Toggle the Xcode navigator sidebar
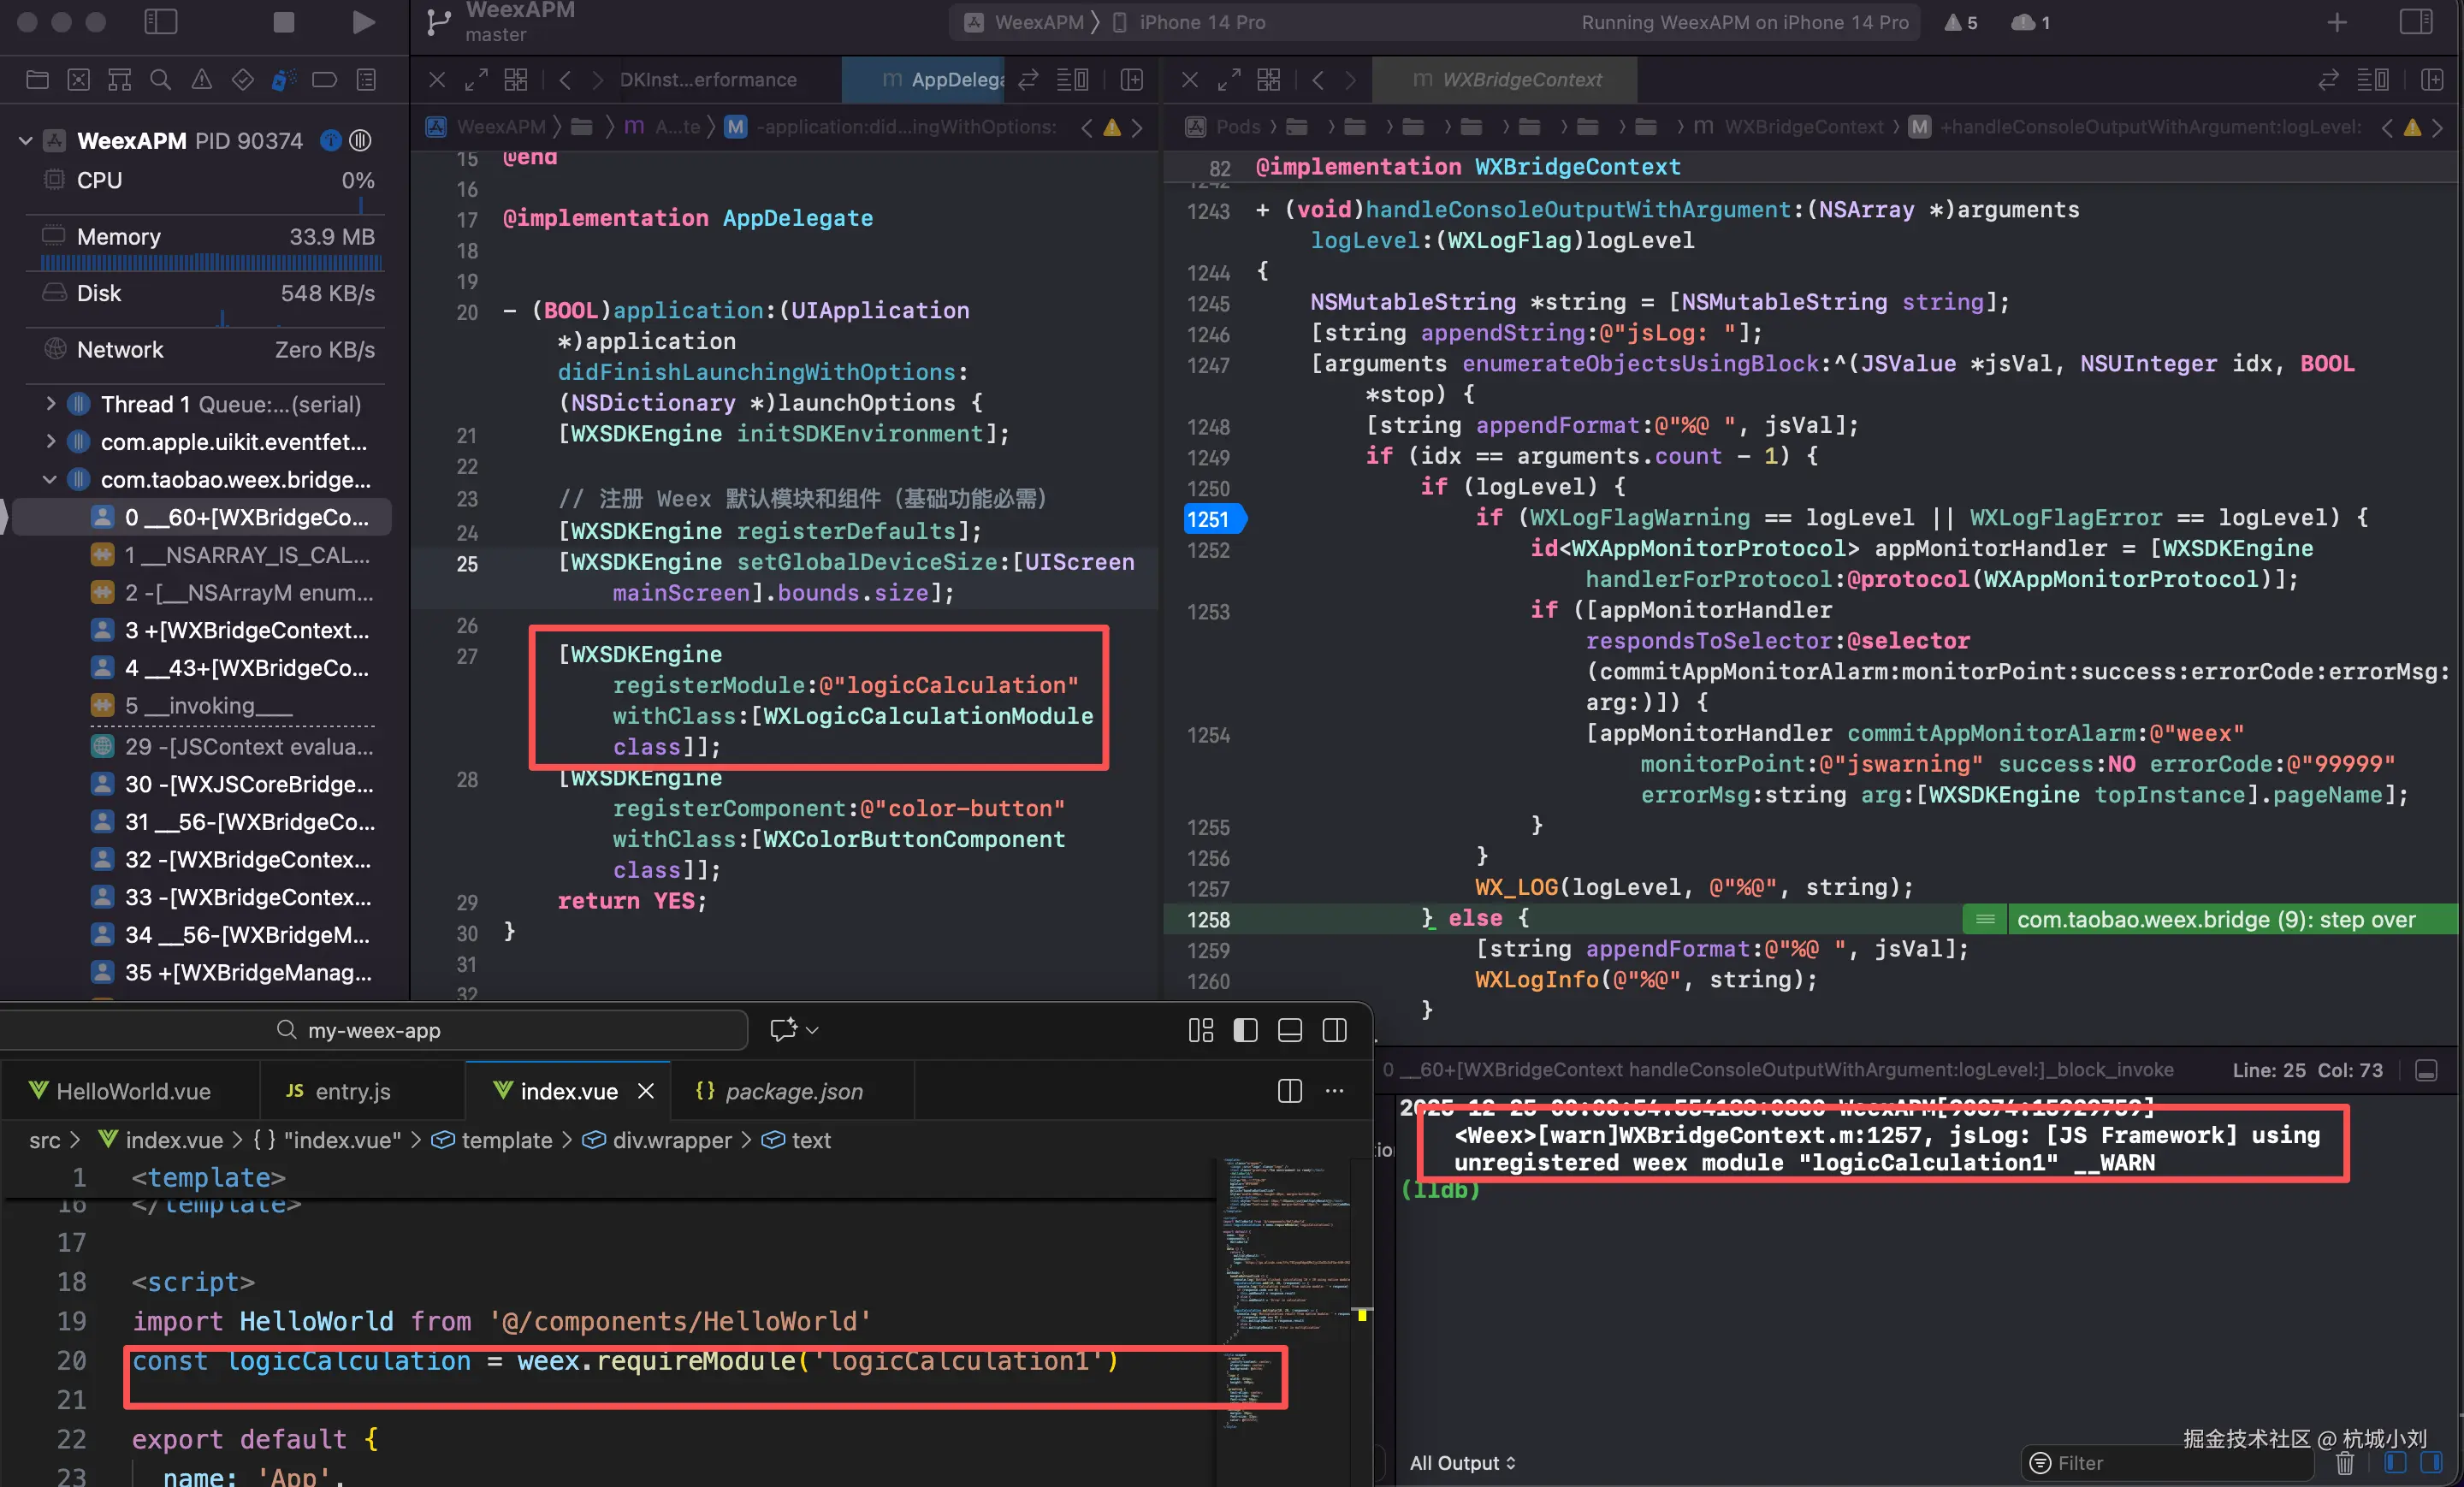Viewport: 2464px width, 1487px height. coord(161,22)
